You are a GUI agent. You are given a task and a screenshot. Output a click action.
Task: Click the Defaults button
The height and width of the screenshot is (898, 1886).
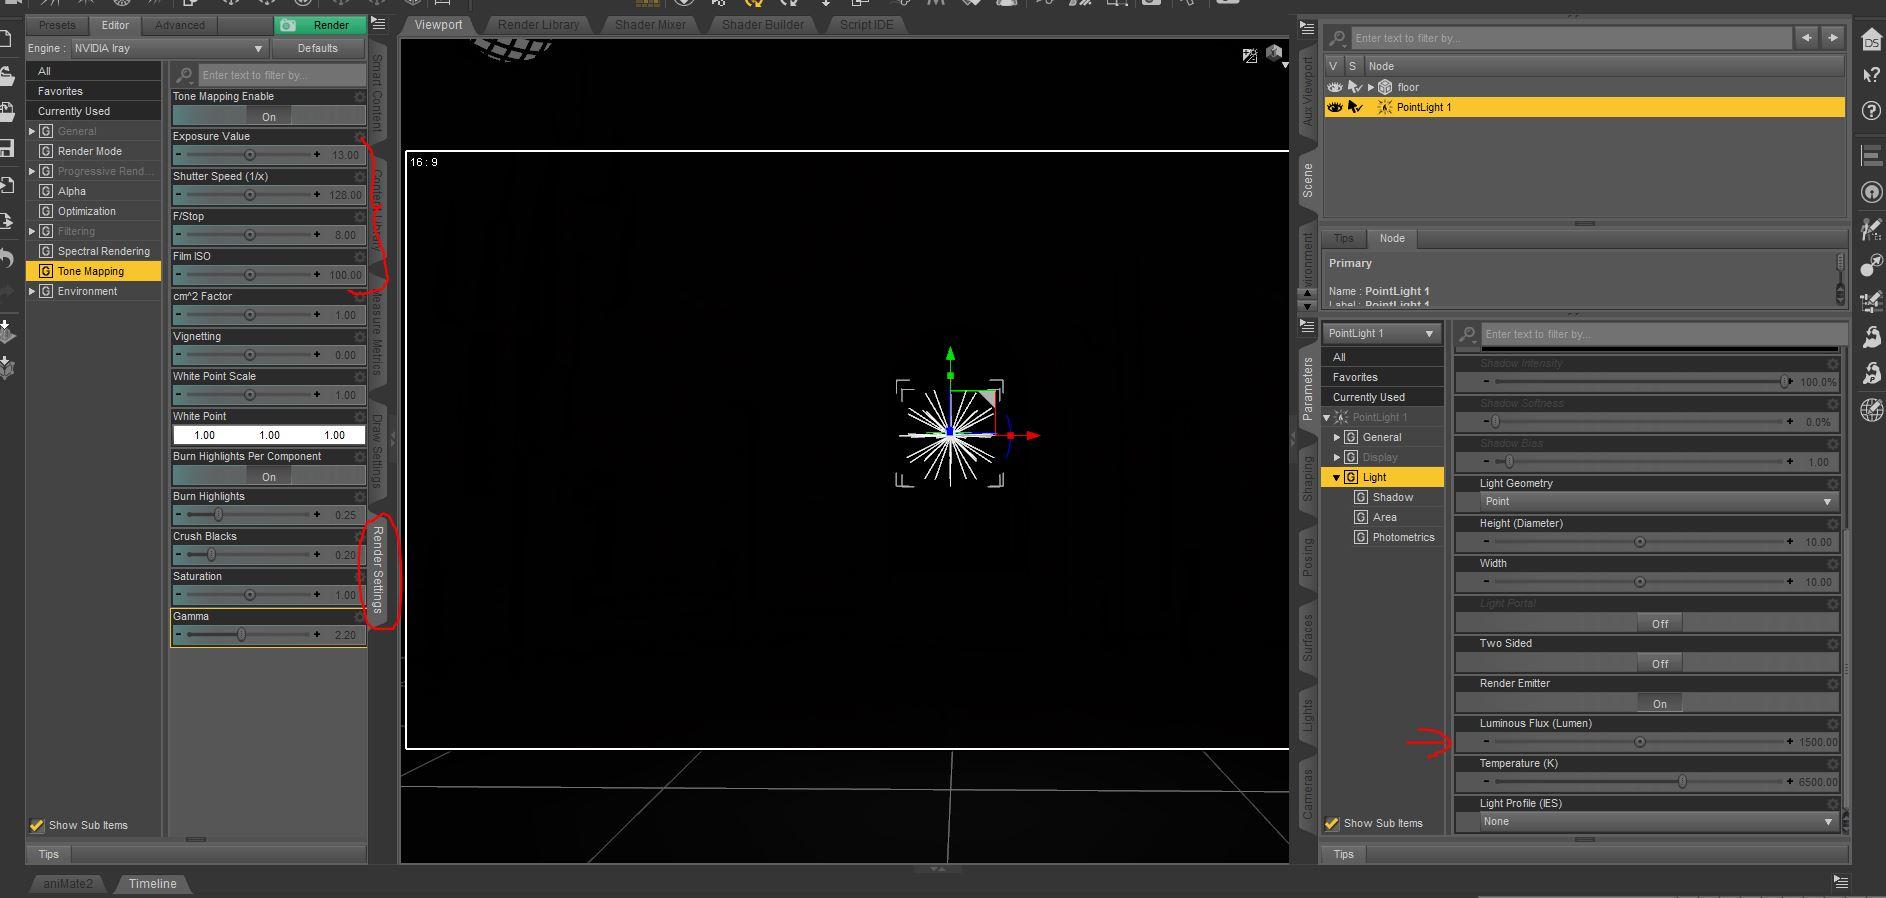click(318, 48)
